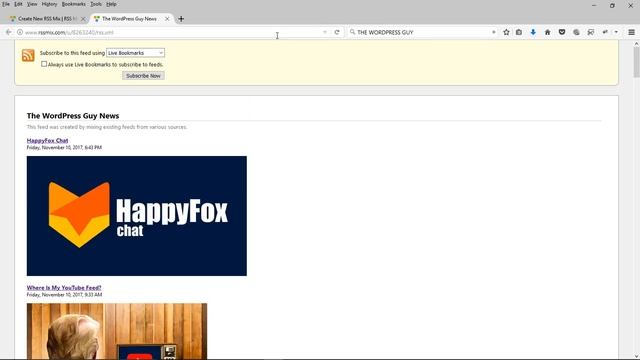Open the File menu

tap(6, 4)
